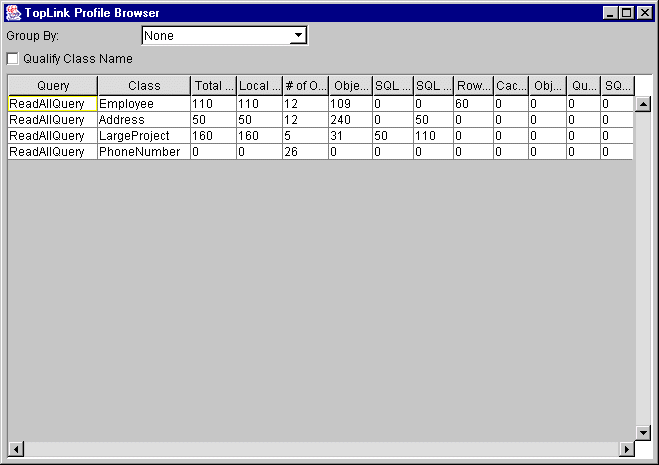The image size is (659, 465).
Task: Minimize the TopLink Profile Browser window
Action: 610,13
